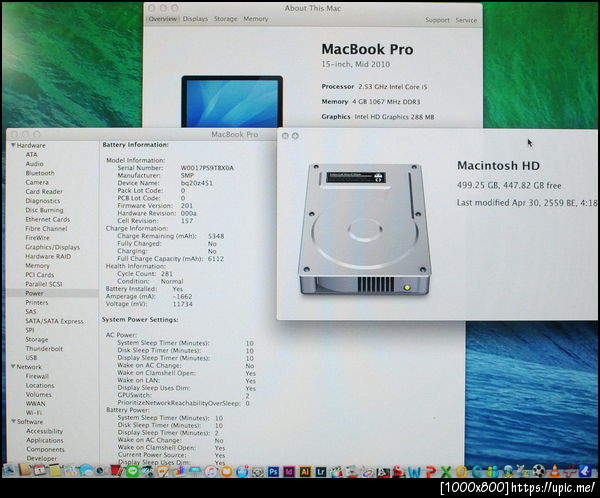Screen dimensions: 600x498
Task: Switch to the Memory tab
Action: 256,19
